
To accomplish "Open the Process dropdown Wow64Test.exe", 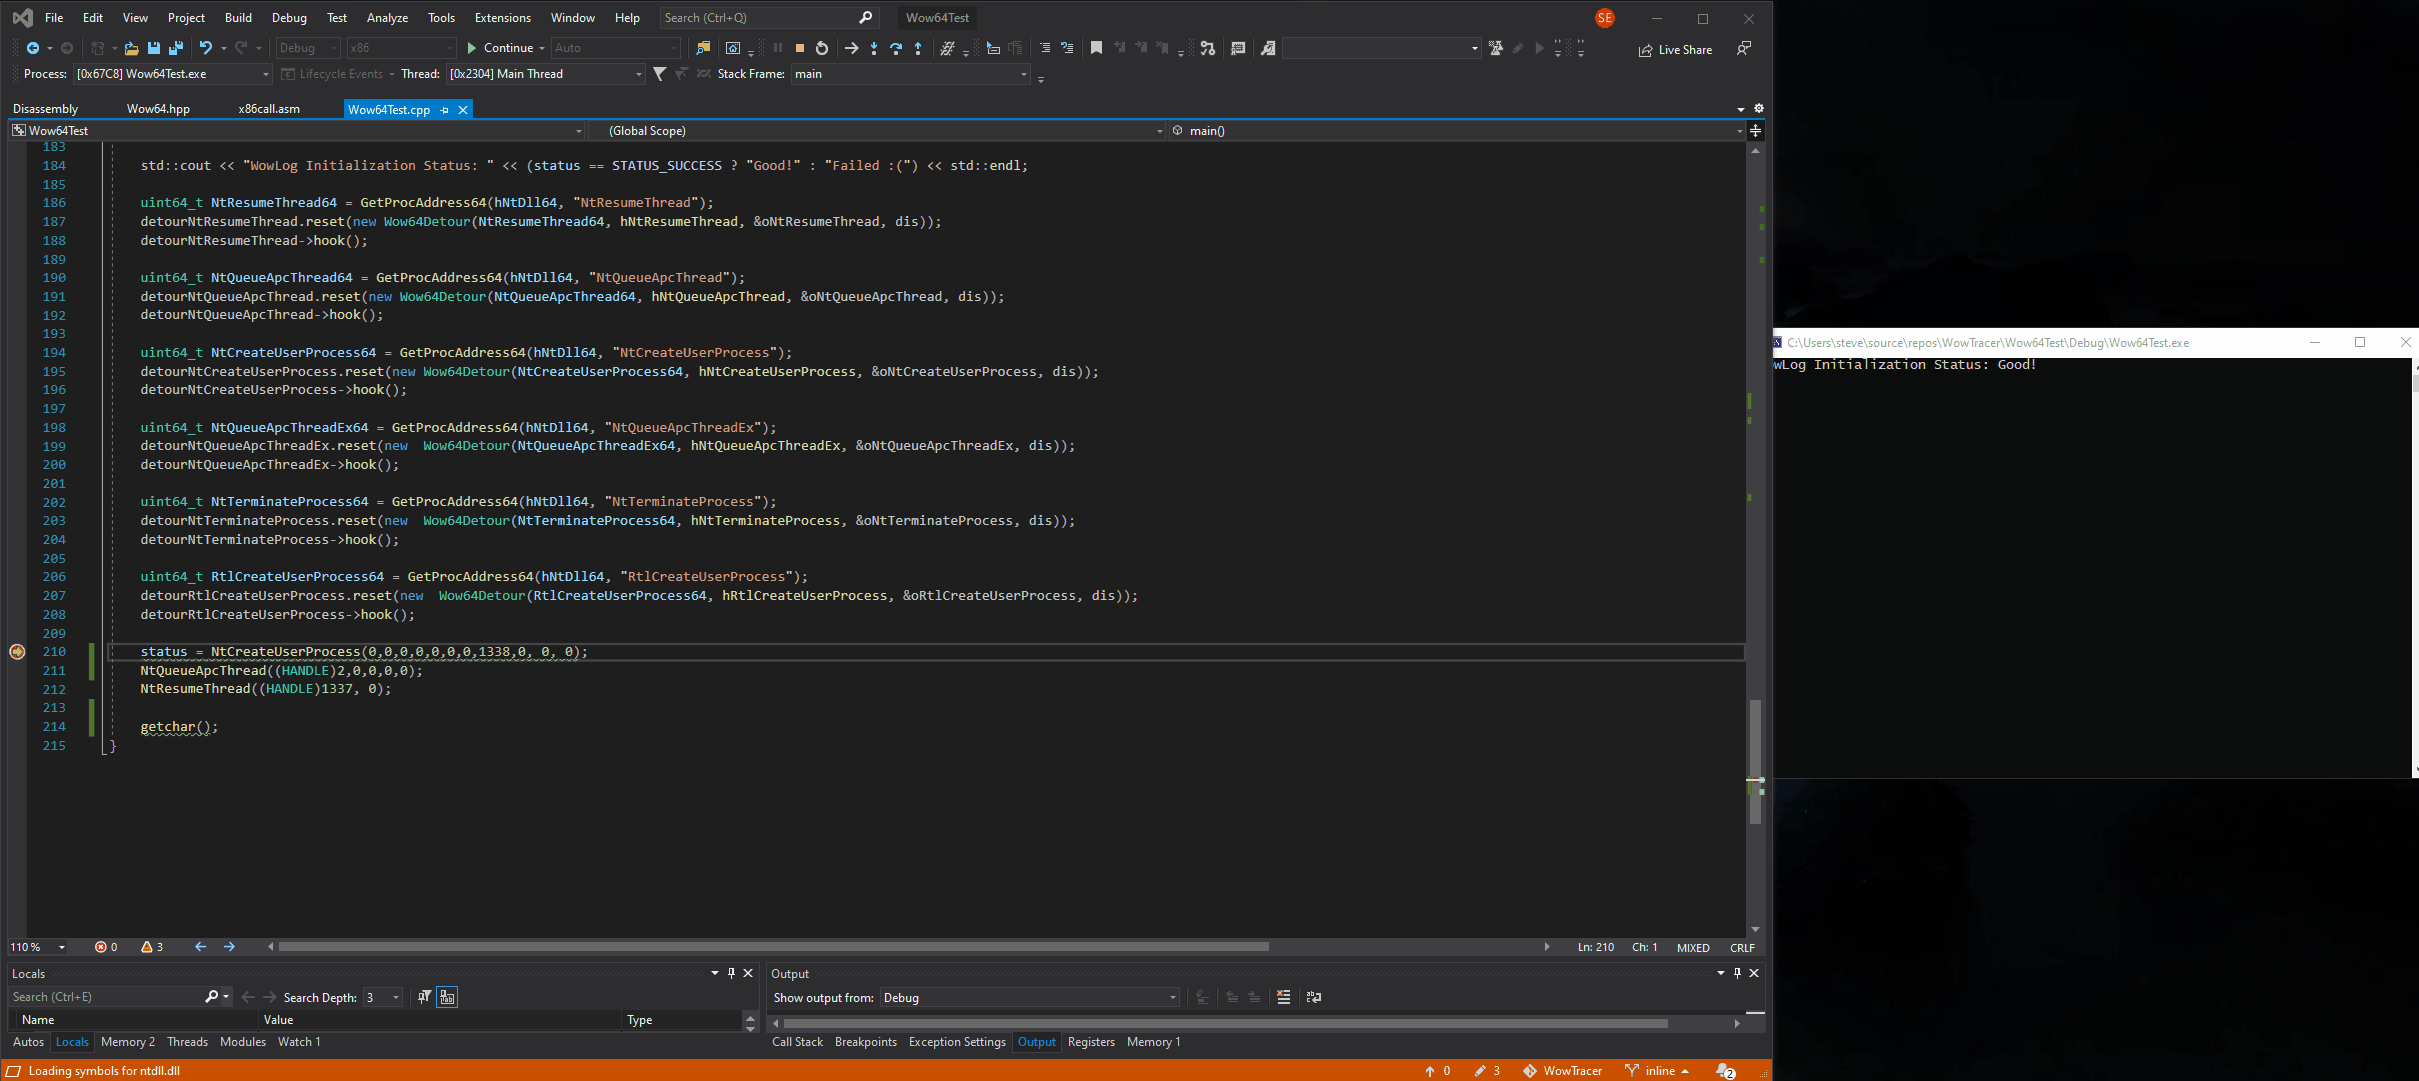I will point(265,74).
